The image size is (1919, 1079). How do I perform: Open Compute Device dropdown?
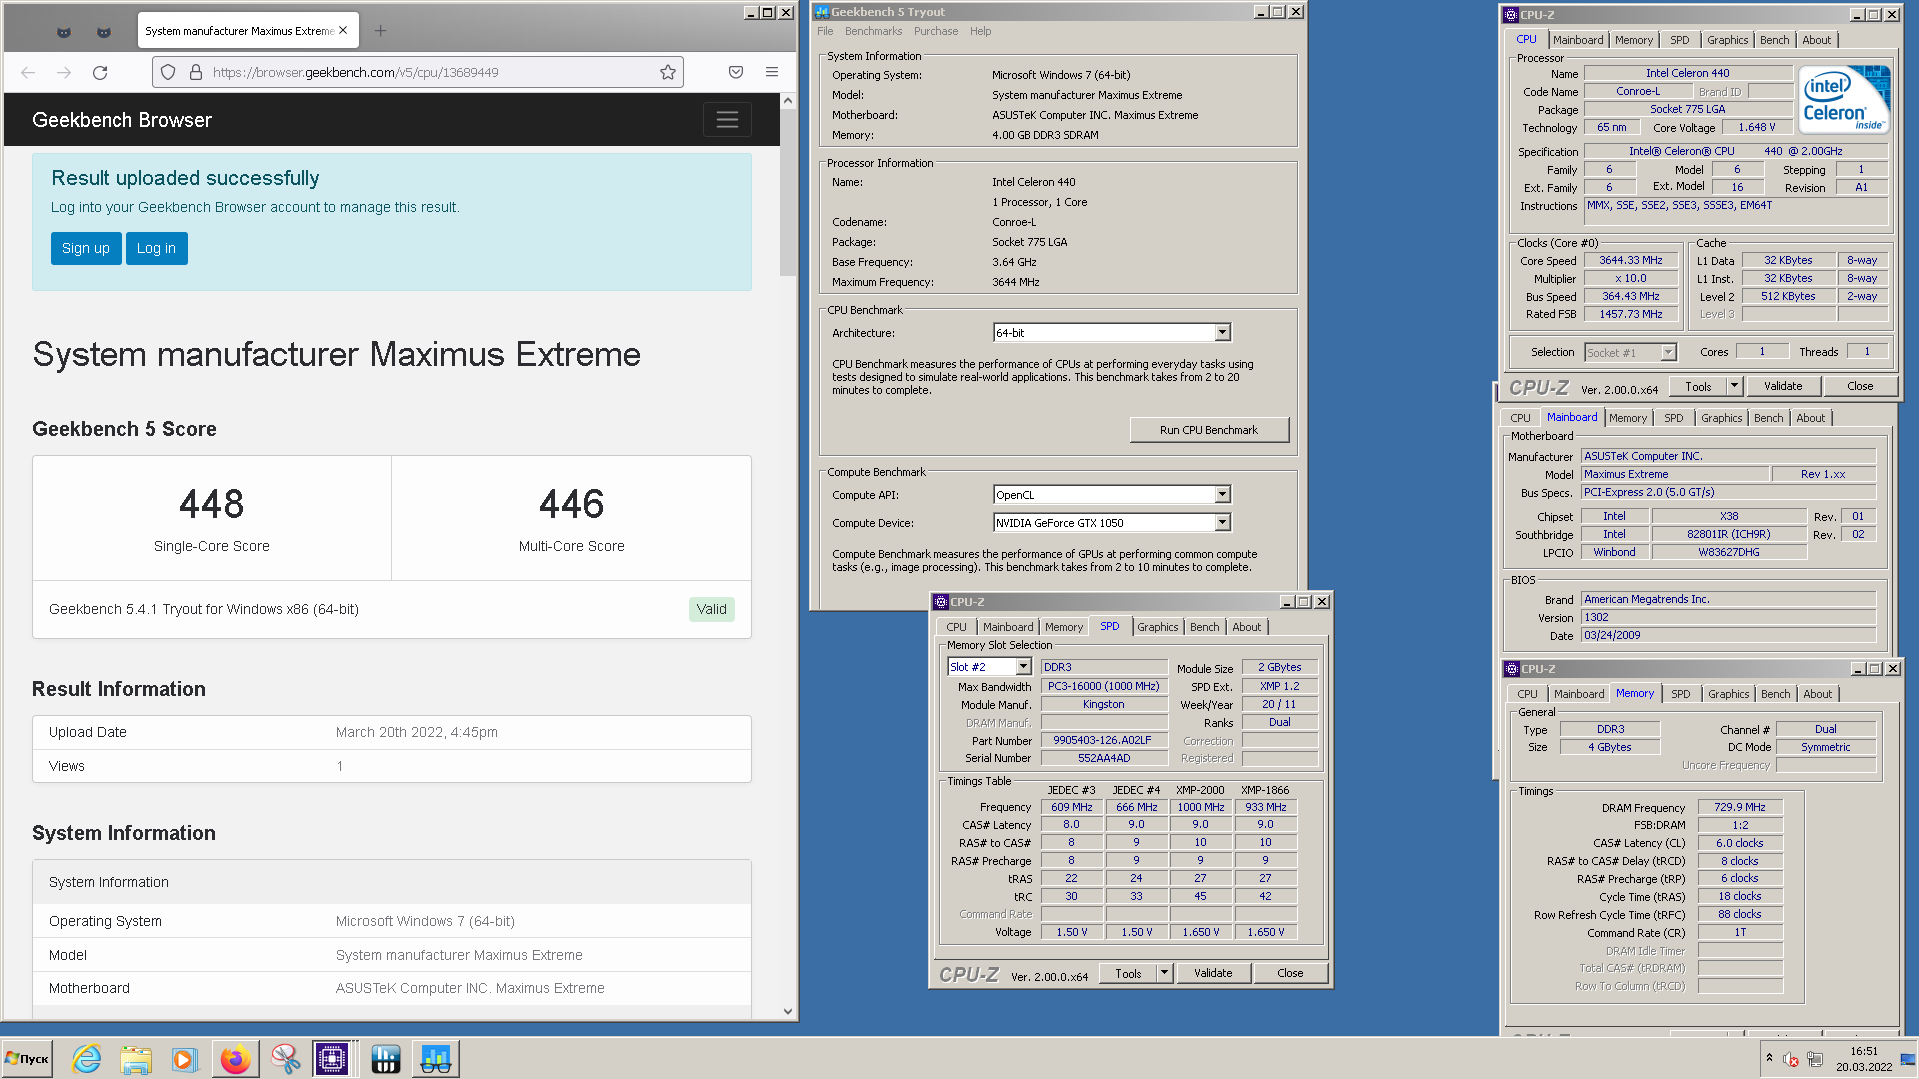pos(1222,523)
